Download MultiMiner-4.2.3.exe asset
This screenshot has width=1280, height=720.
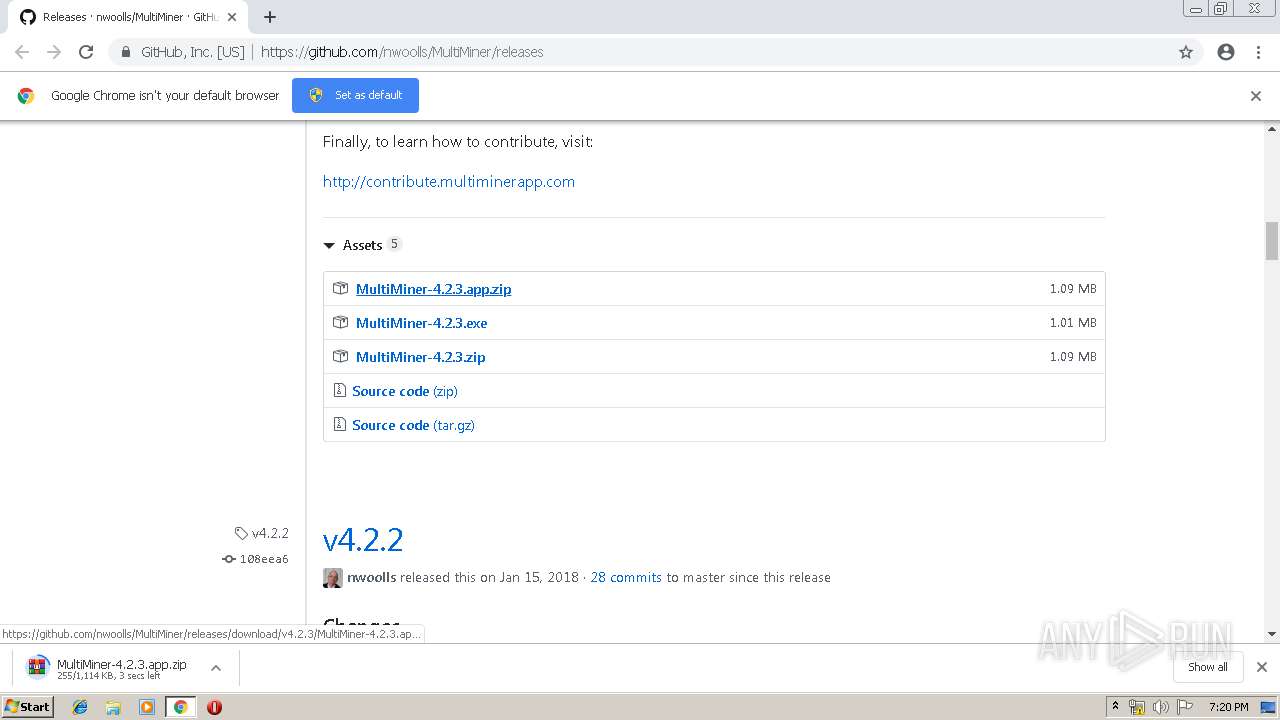(421, 323)
